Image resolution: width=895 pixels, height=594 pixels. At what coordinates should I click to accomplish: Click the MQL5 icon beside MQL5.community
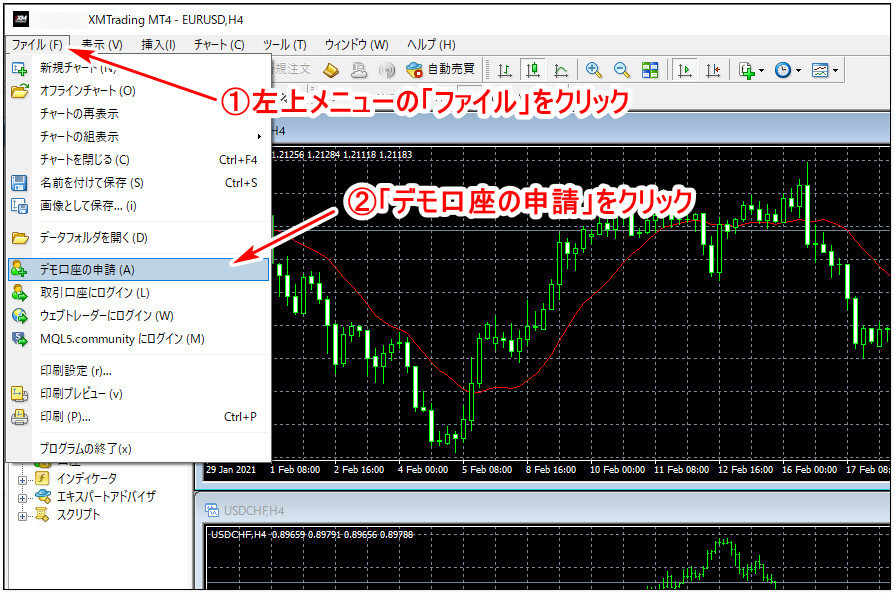pos(19,339)
